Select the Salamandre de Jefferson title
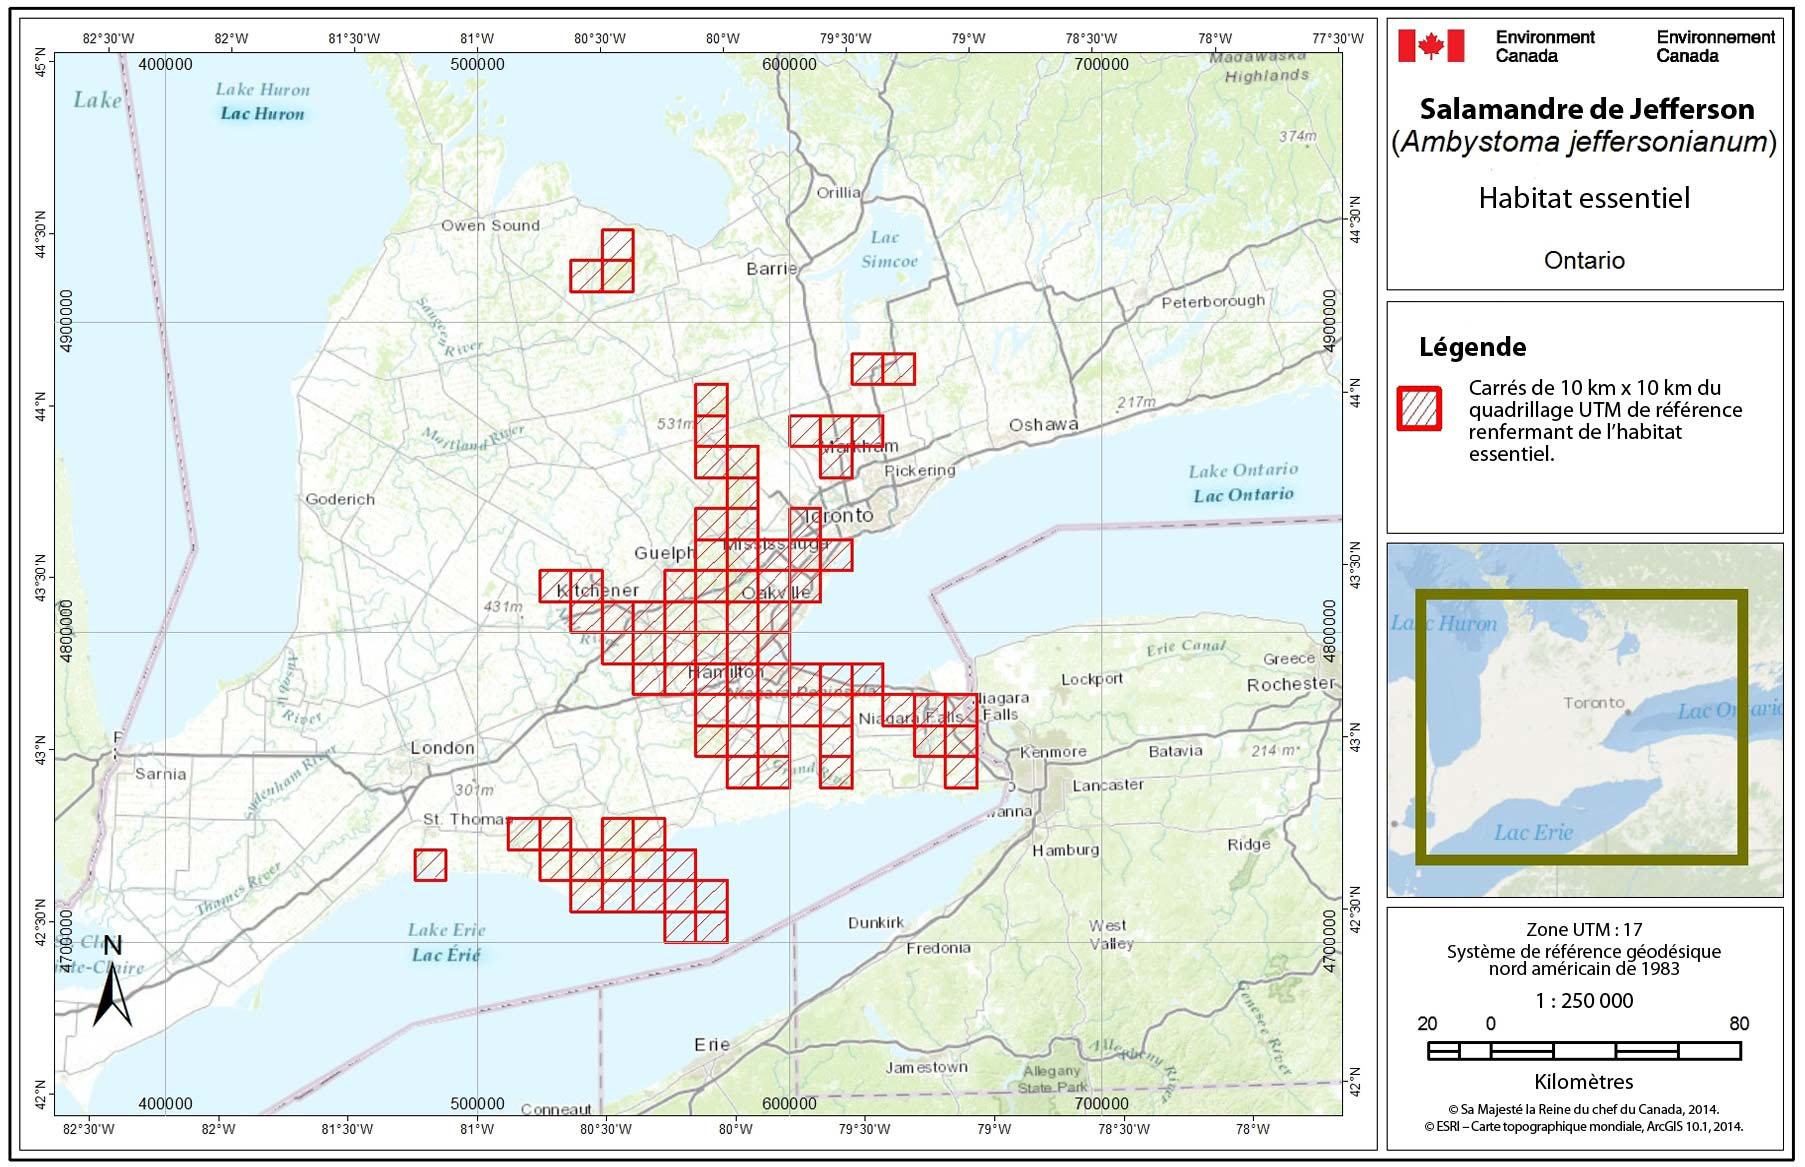 point(1586,109)
